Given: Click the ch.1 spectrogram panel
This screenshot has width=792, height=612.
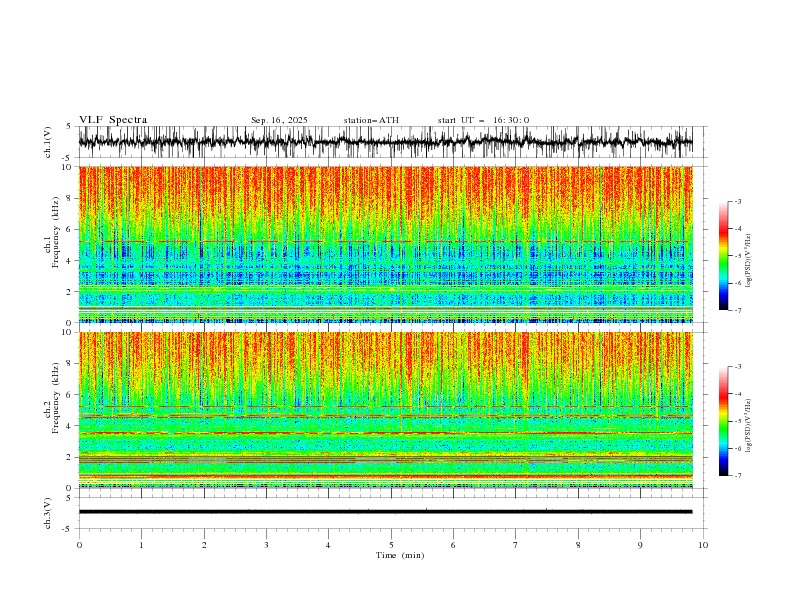Looking at the screenshot, I should tap(385, 244).
